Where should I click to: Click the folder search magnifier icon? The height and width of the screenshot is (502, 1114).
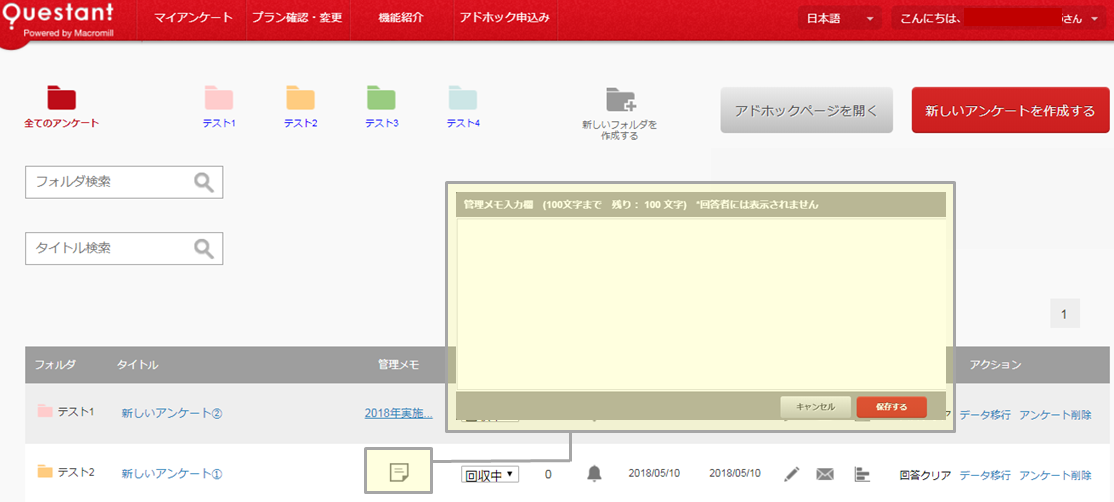point(204,182)
